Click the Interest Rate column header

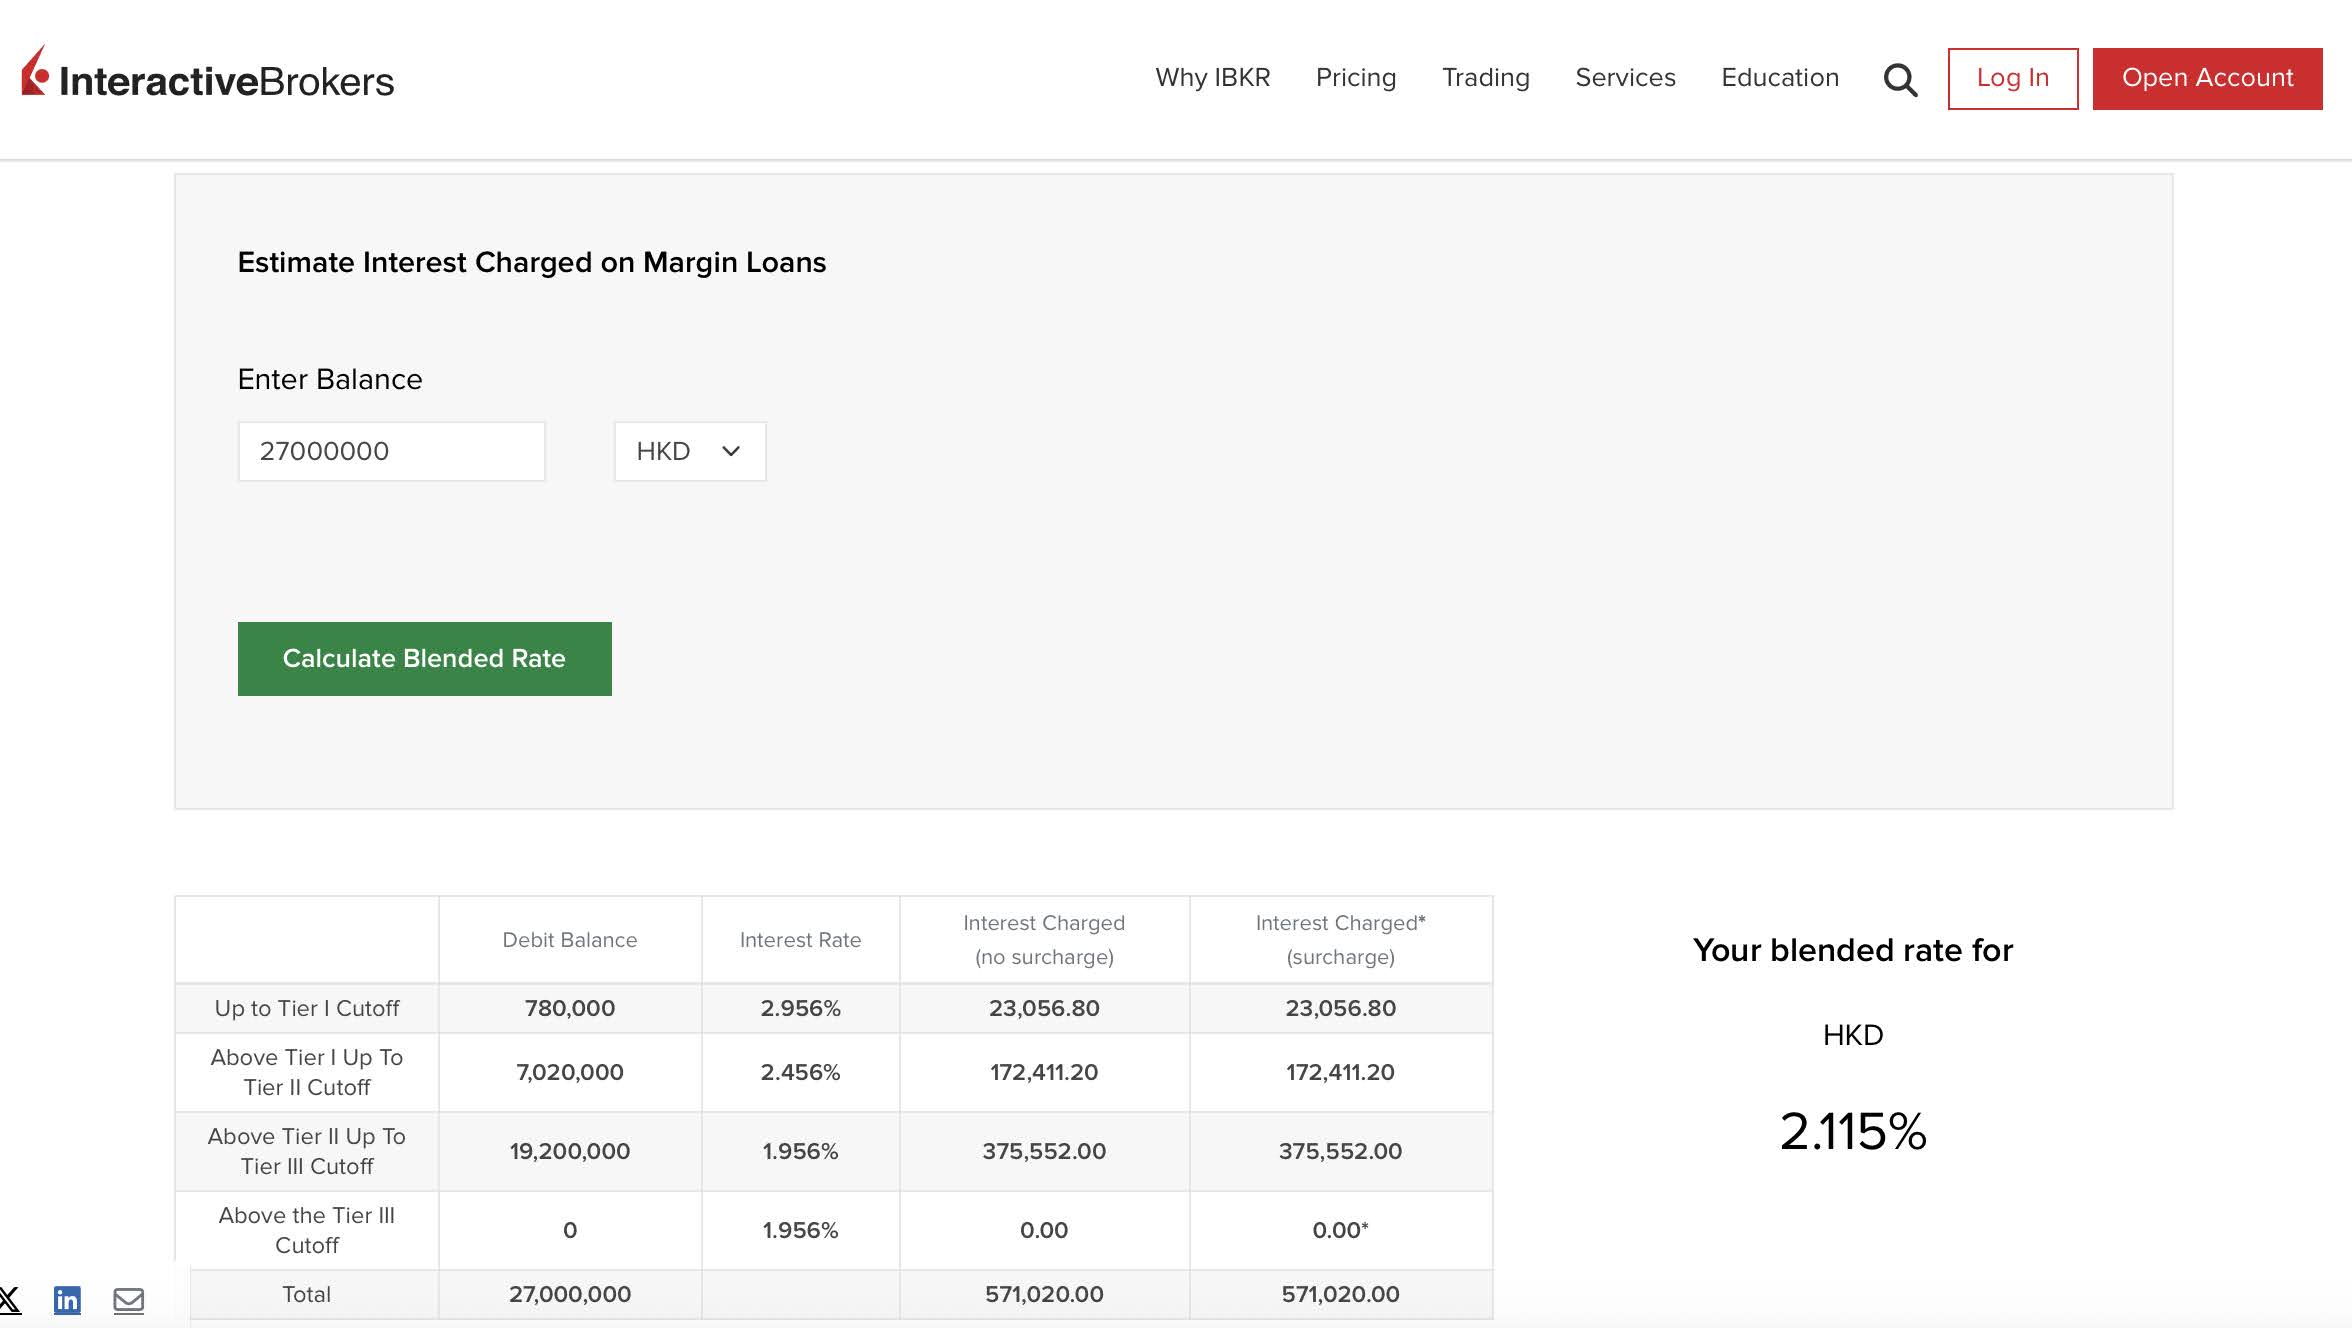[x=800, y=940]
